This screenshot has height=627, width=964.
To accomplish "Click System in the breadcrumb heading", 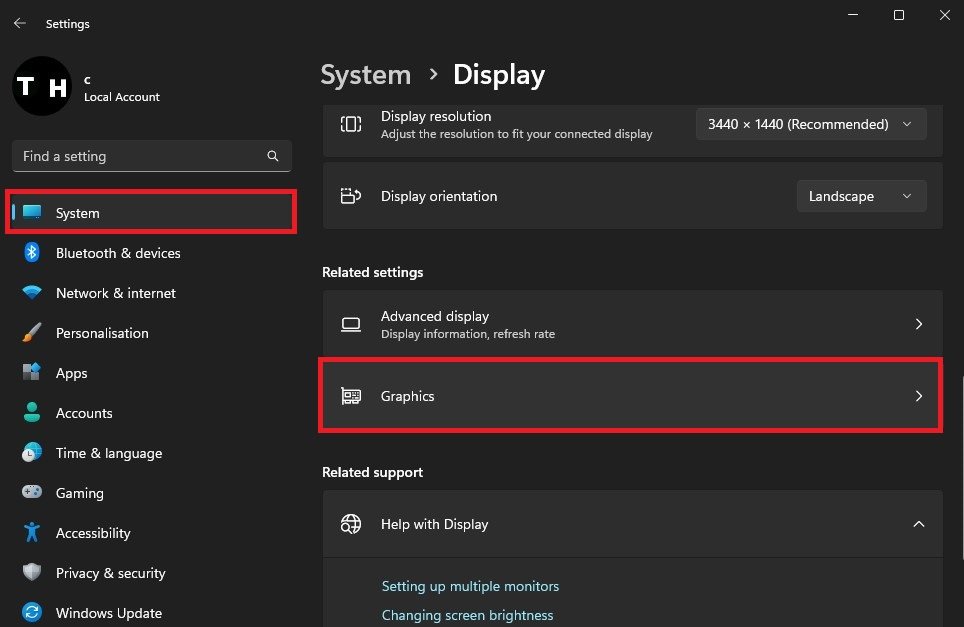I will click(365, 75).
